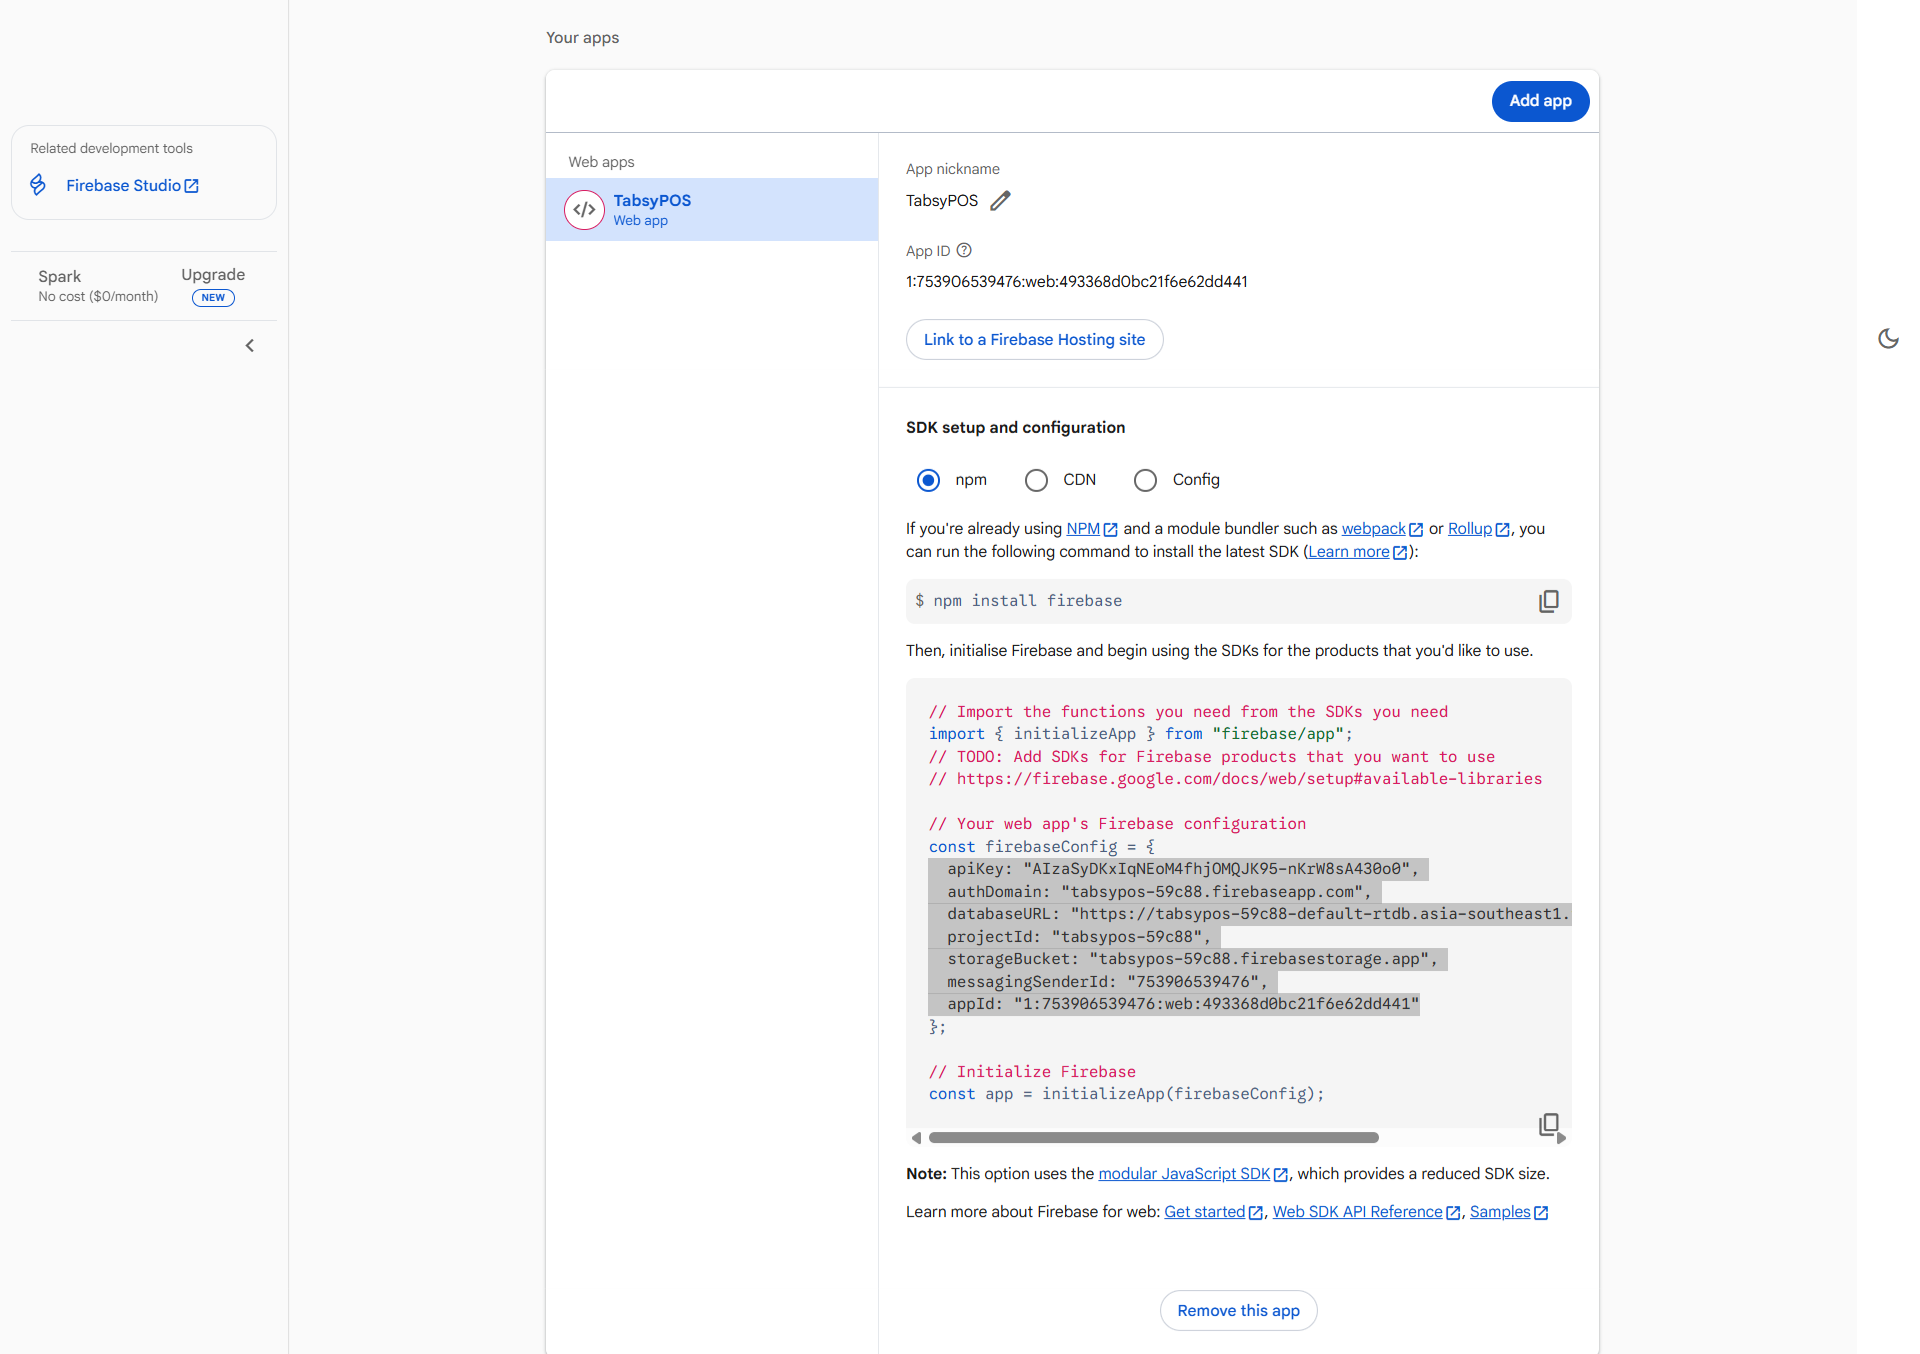Viewport: 1920px width, 1354px height.
Task: Click the storageBucket line in code
Action: point(1192,959)
